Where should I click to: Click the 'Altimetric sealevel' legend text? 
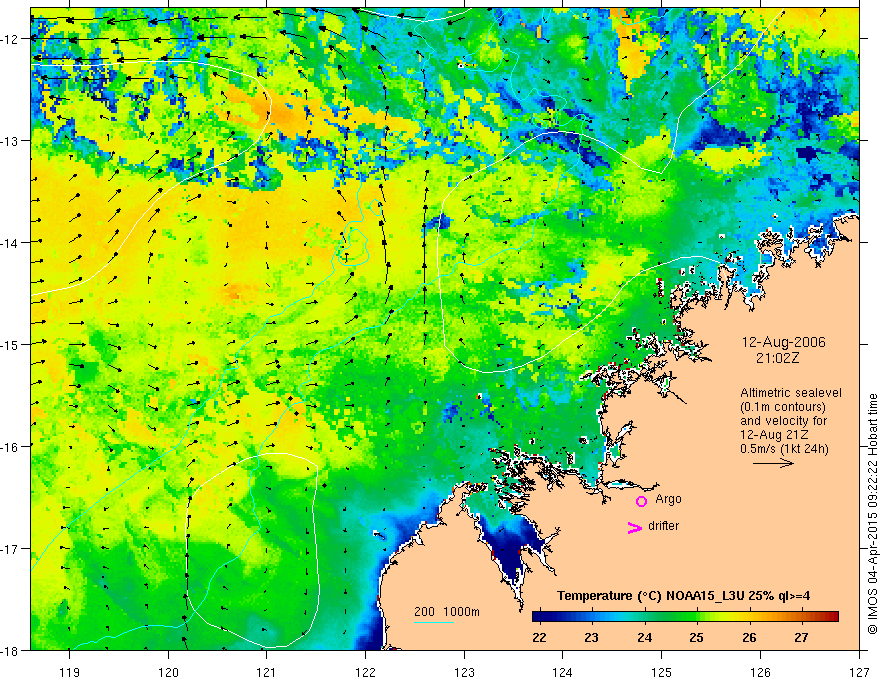[x=791, y=393]
